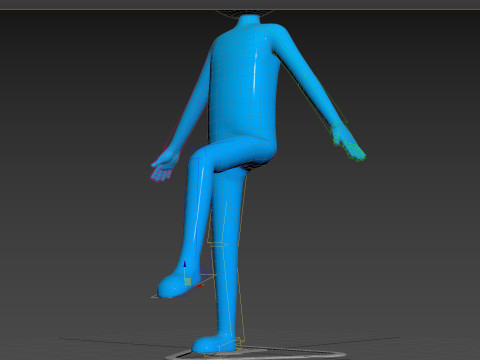Select the standing foot on the ground ring
The width and height of the screenshot is (480, 360).
click(214, 343)
